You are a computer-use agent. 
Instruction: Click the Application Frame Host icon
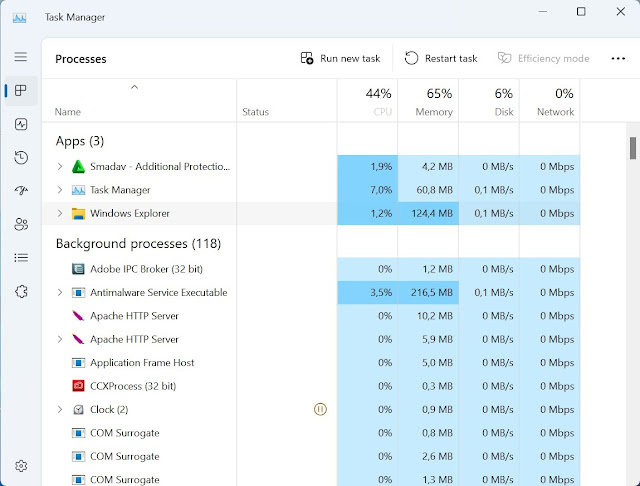[x=78, y=362]
